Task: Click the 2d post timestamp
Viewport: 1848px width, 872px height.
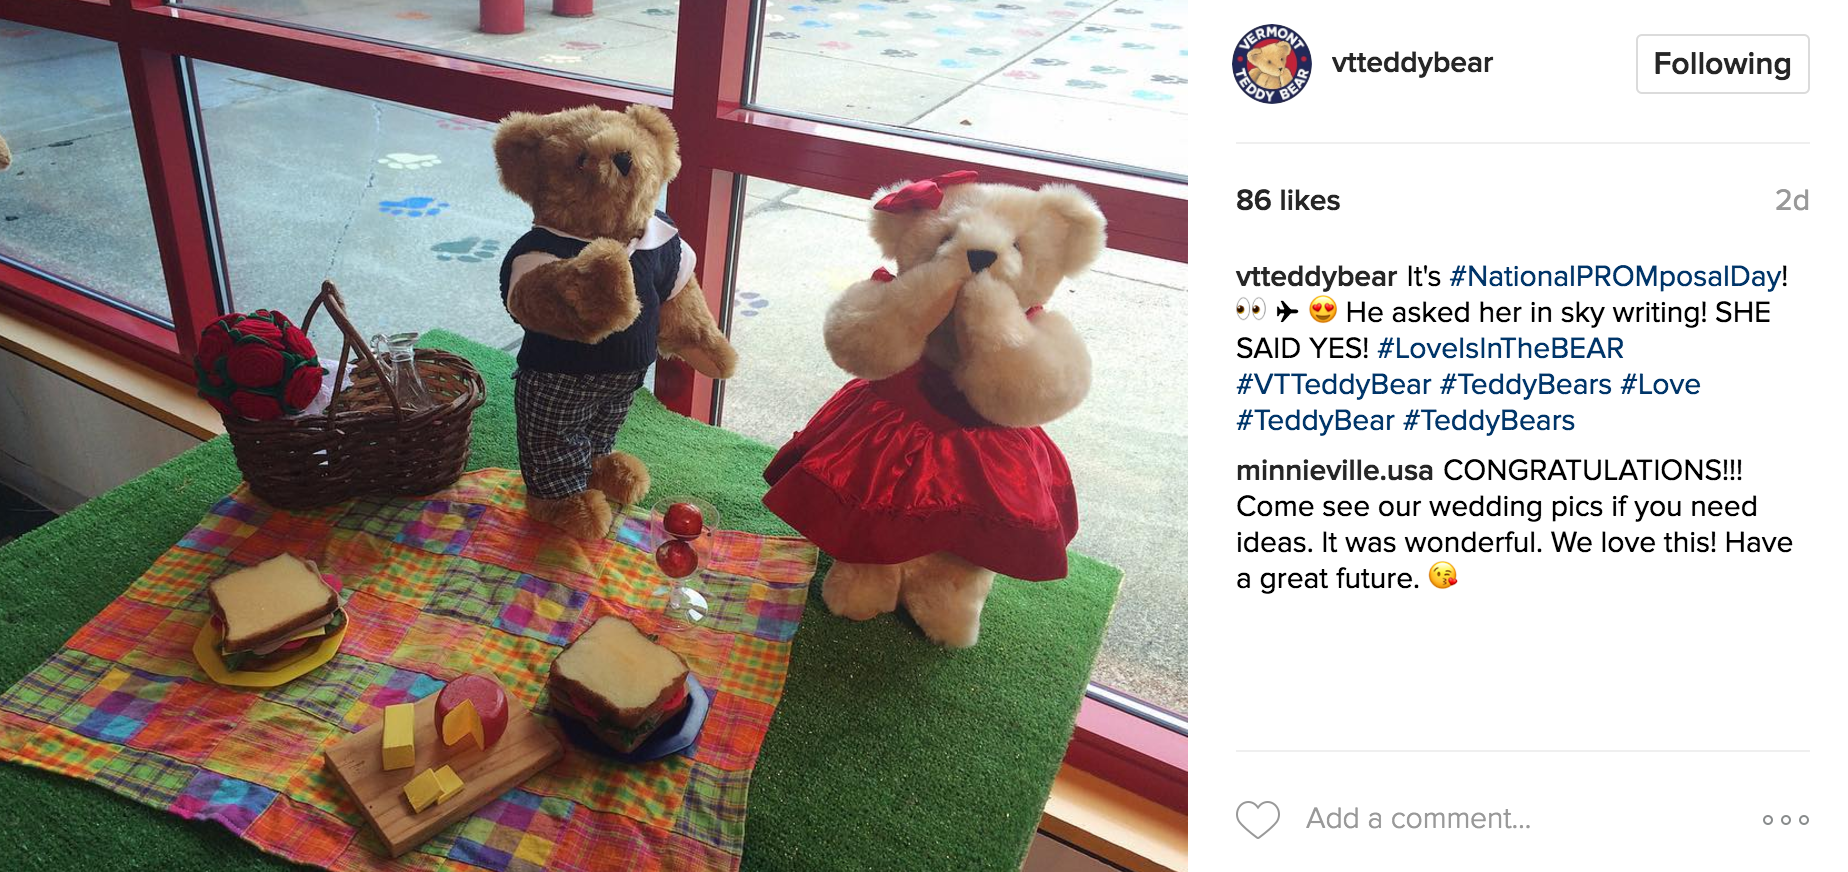Action: click(1791, 200)
